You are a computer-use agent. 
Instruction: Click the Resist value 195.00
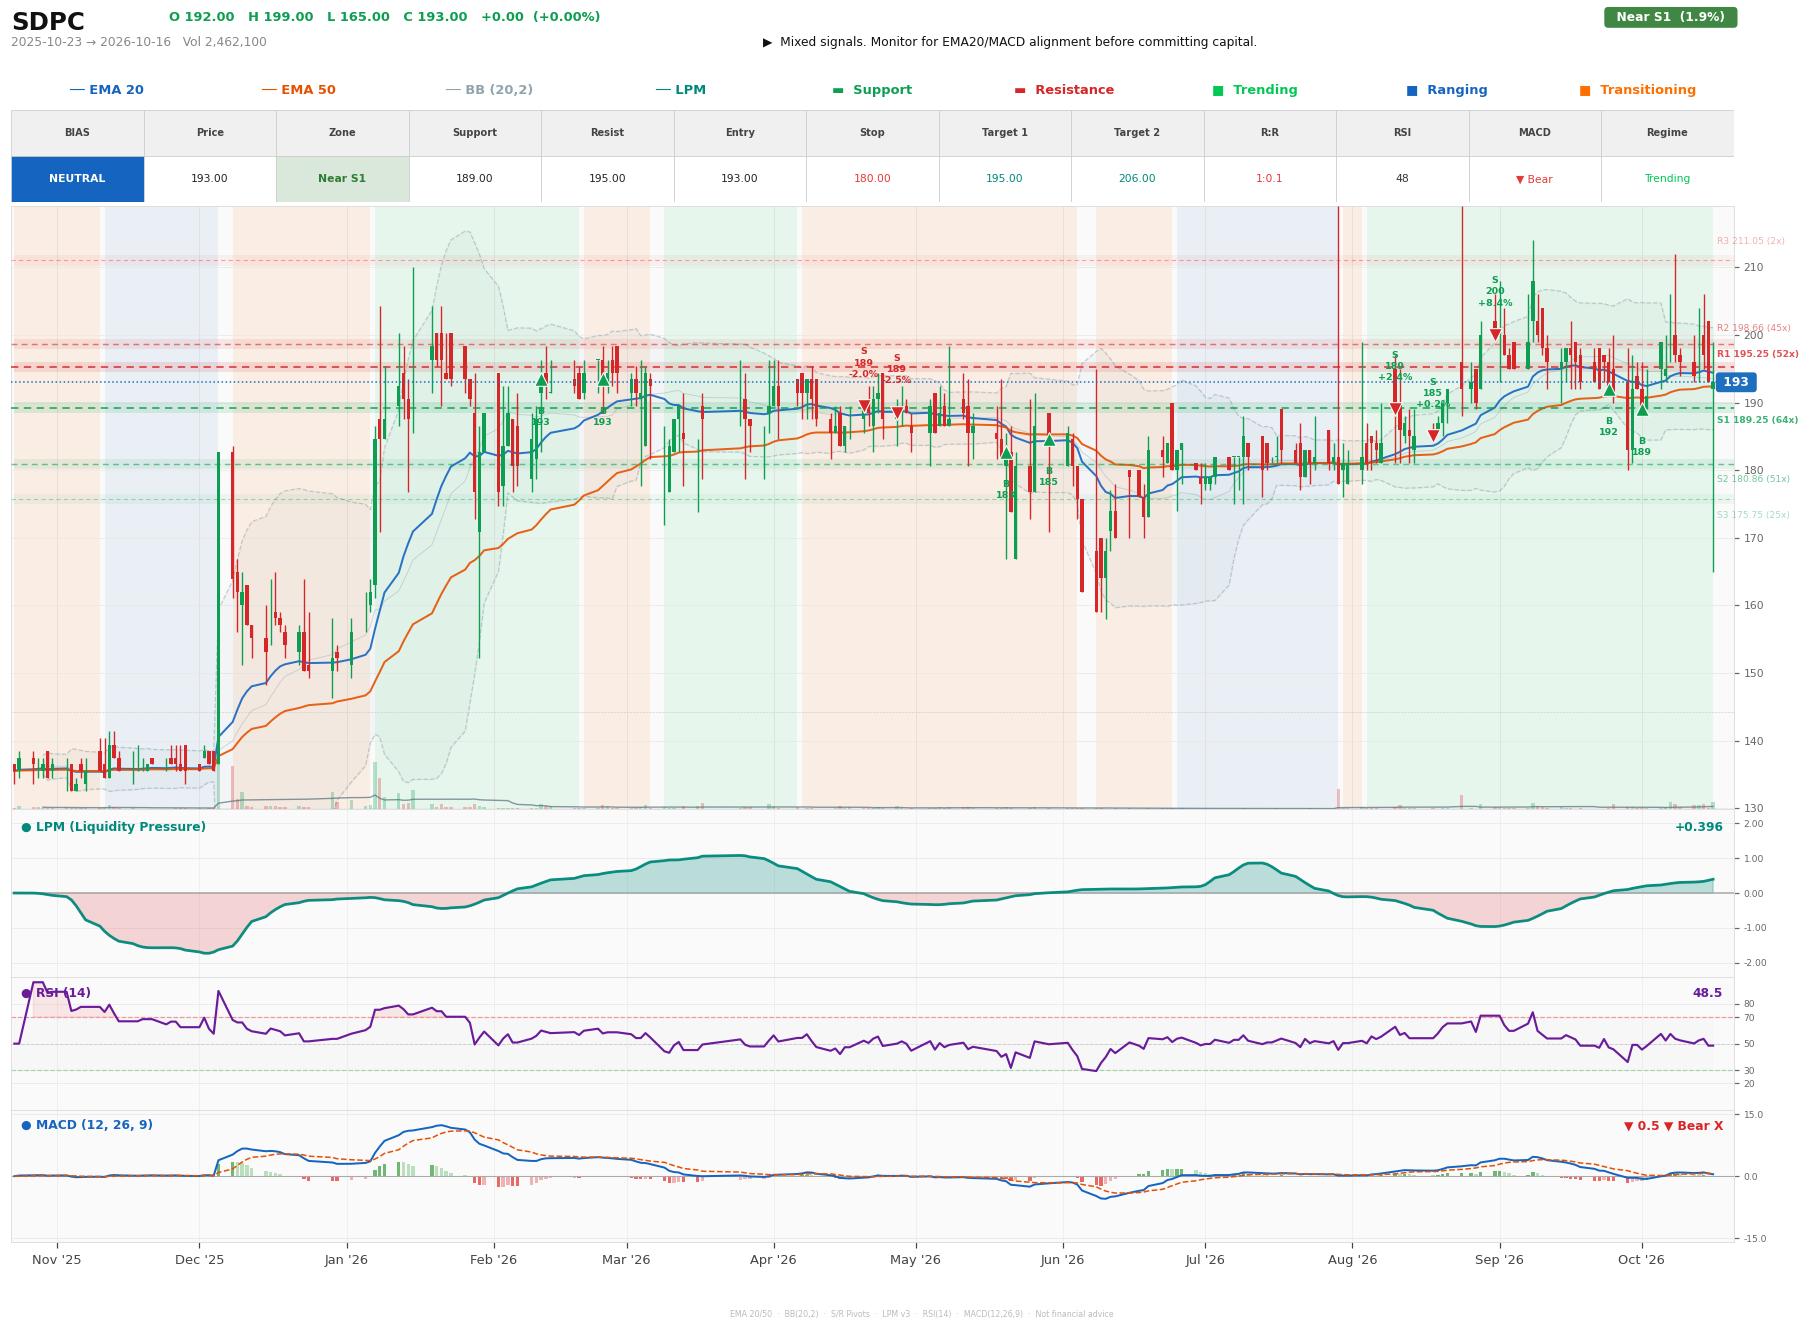click(607, 179)
